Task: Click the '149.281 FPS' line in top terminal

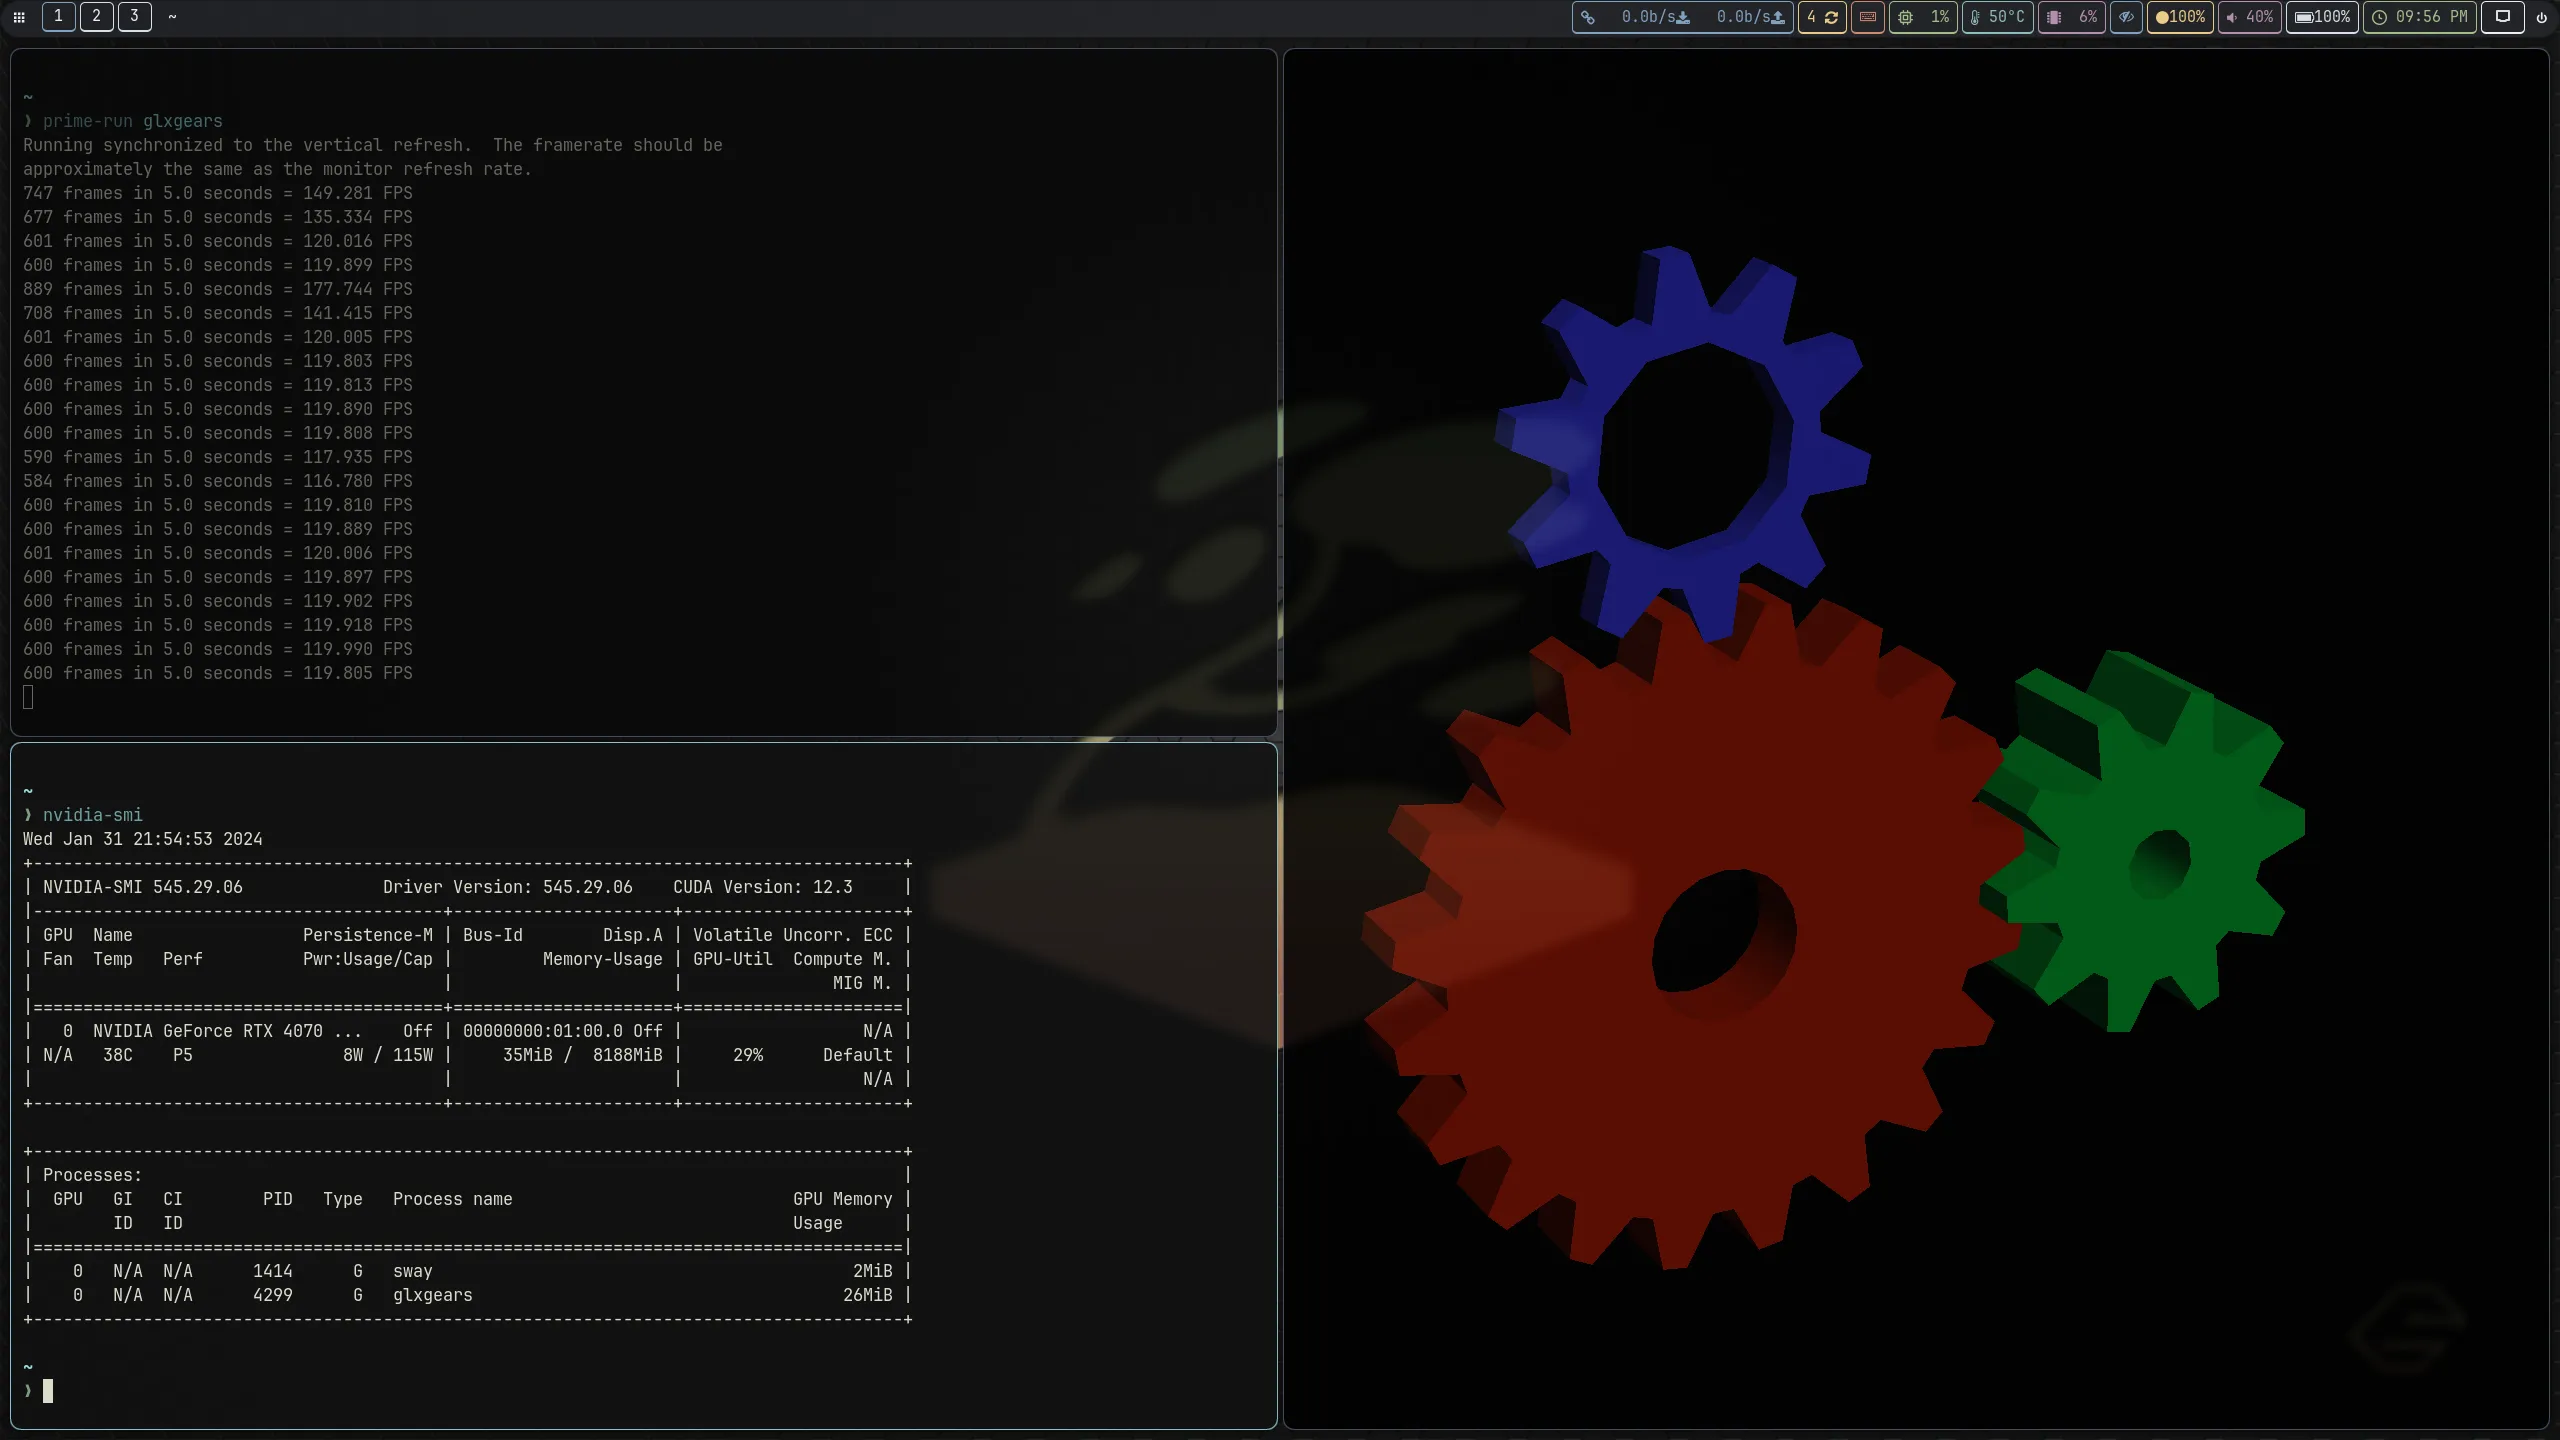Action: point(218,193)
